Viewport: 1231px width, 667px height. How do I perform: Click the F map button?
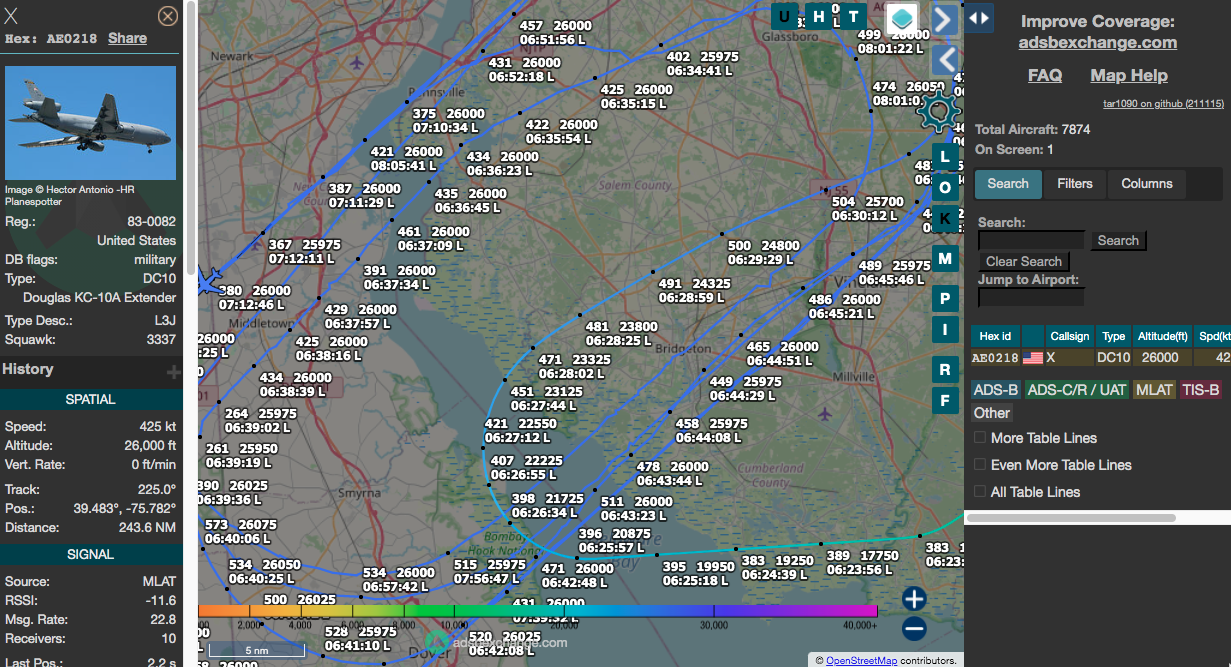point(945,400)
